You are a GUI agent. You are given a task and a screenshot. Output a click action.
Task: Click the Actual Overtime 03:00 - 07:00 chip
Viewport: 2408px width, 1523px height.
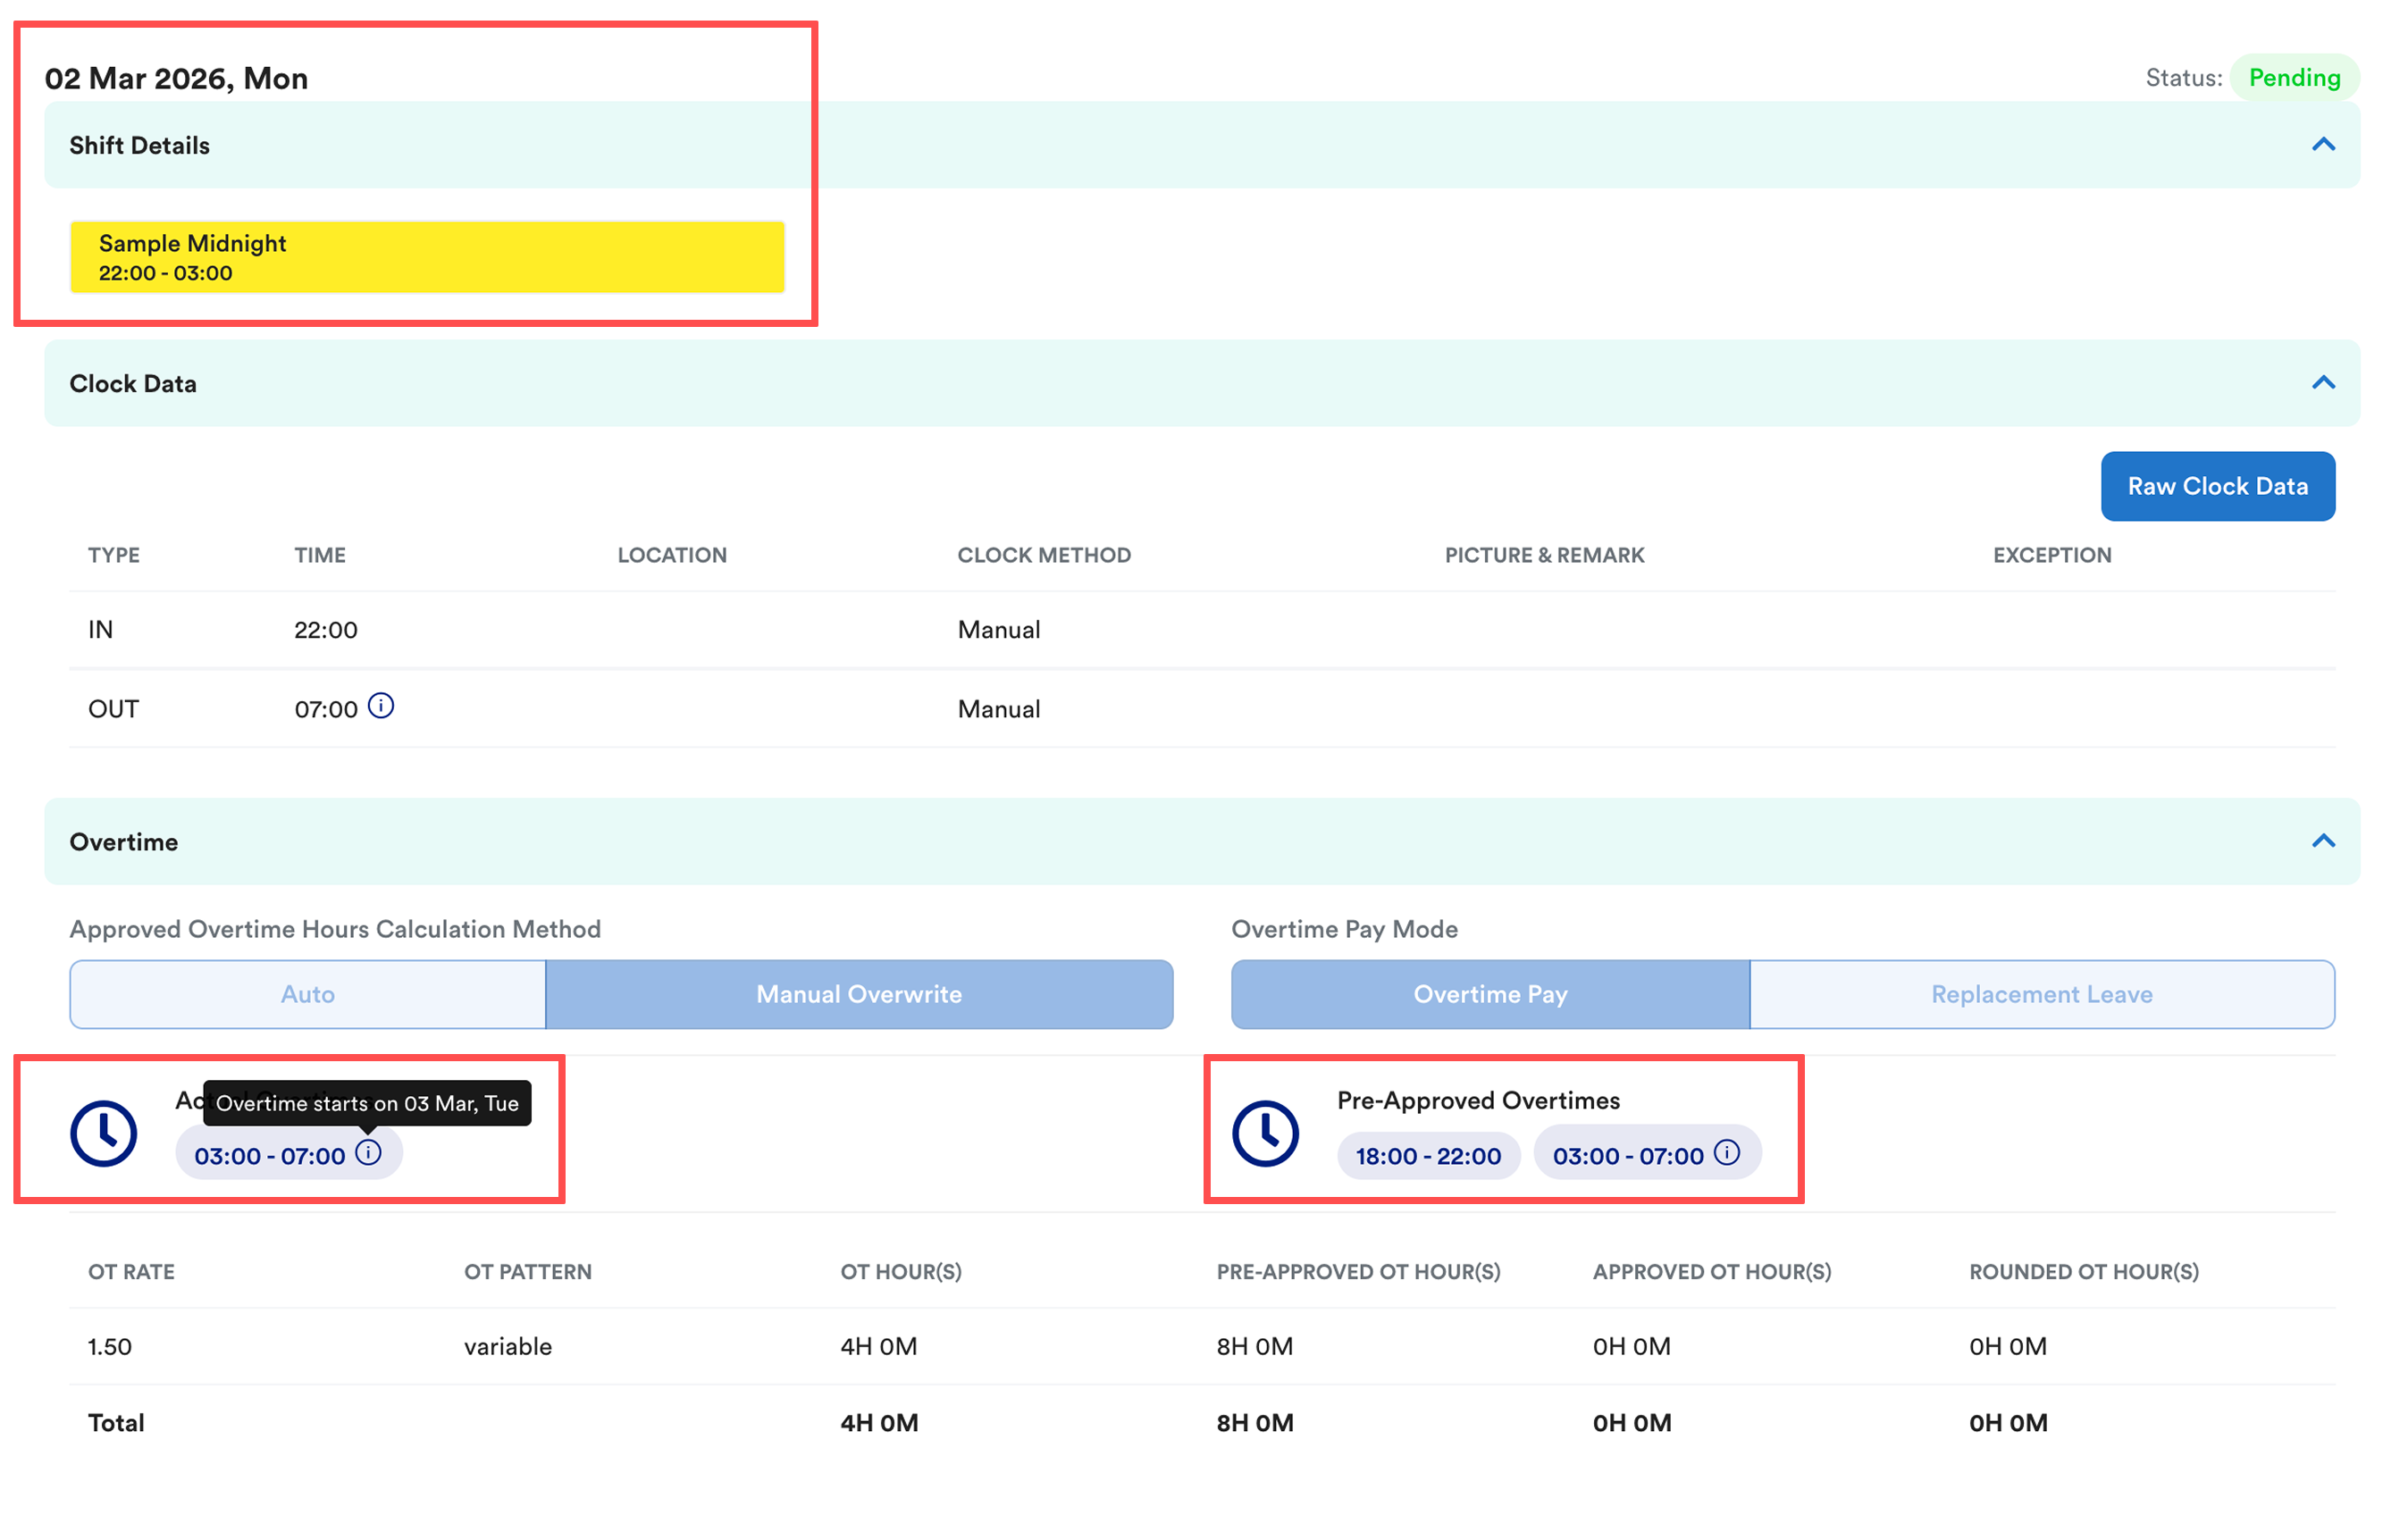tap(269, 1155)
